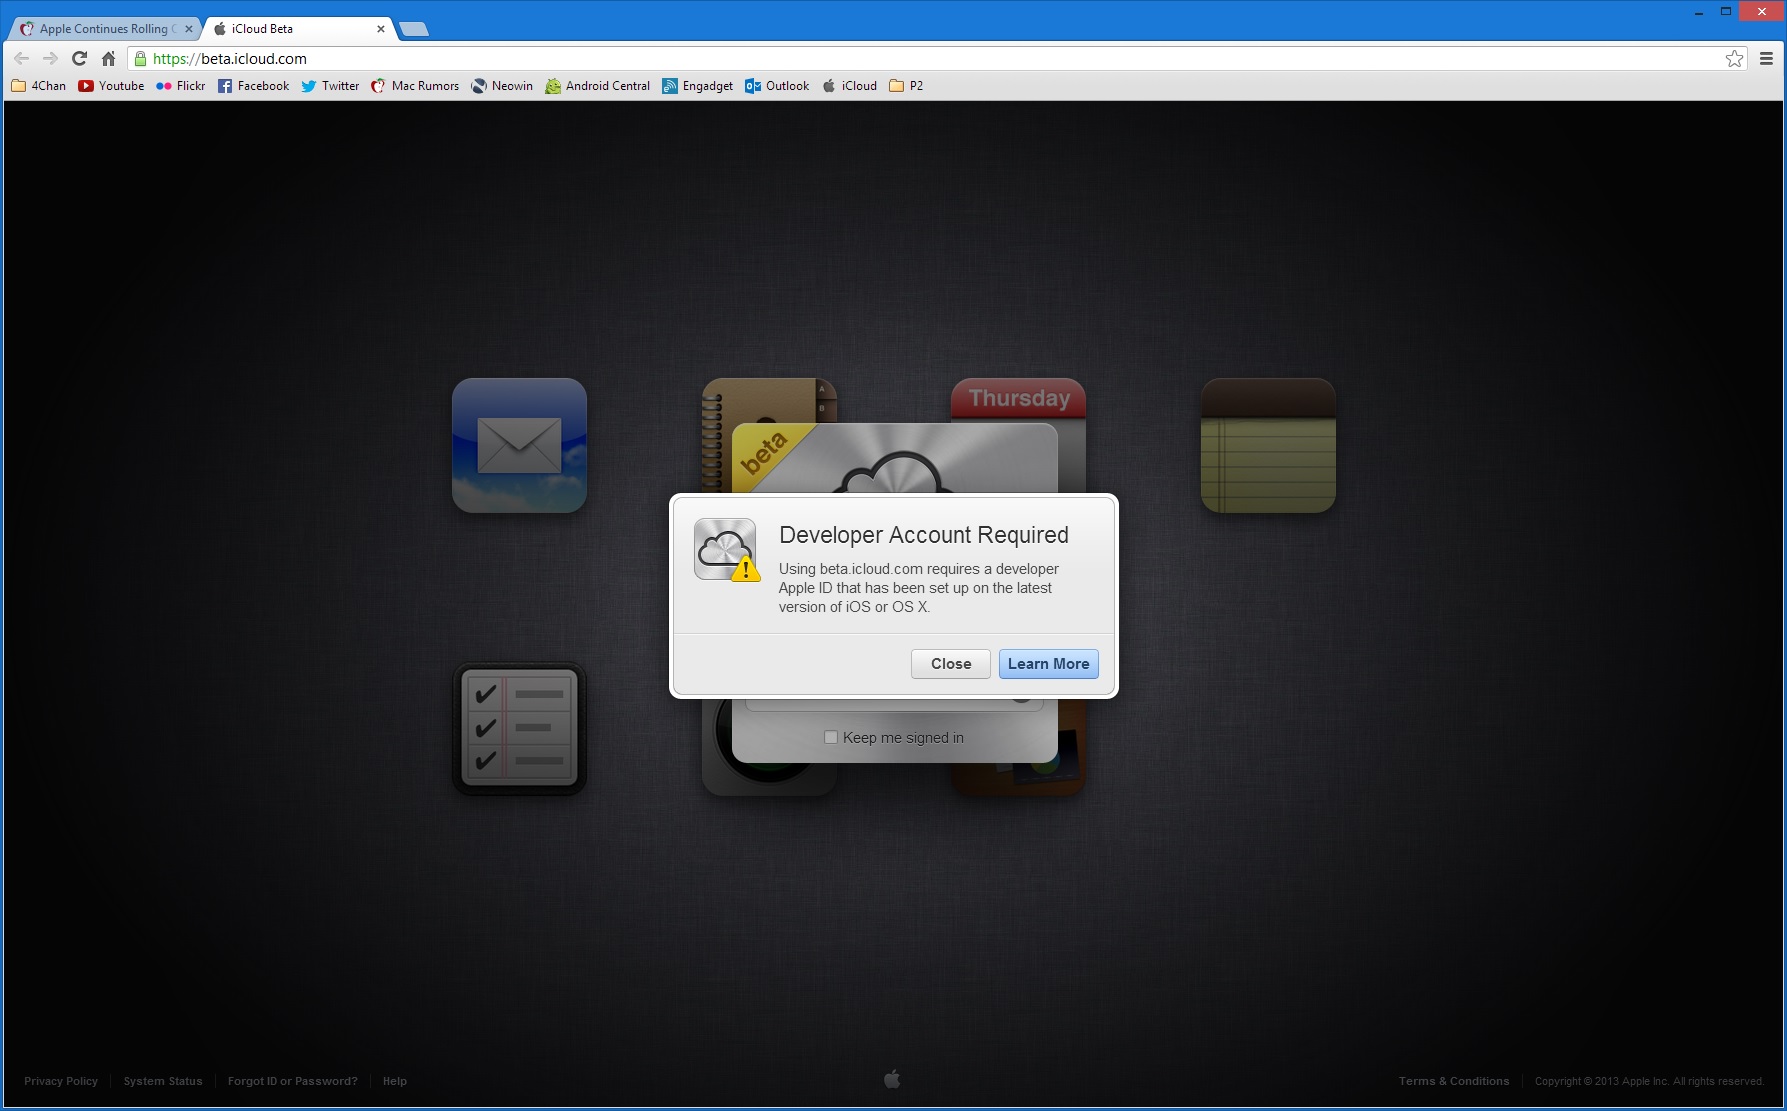Close the Apple Continues Rolling tab
The width and height of the screenshot is (1787, 1111).
(x=189, y=29)
